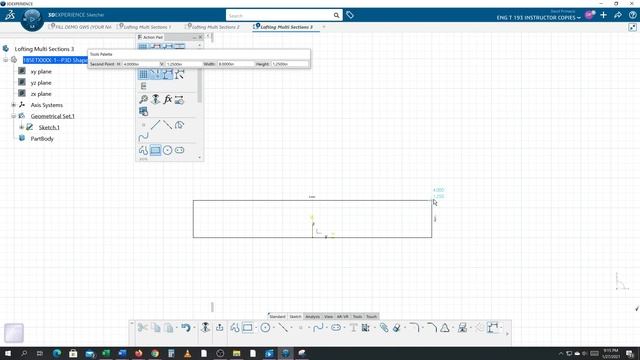Image resolution: width=640 pixels, height=360 pixels.
Task: Open VLC media player from taskbar
Action: point(187,353)
